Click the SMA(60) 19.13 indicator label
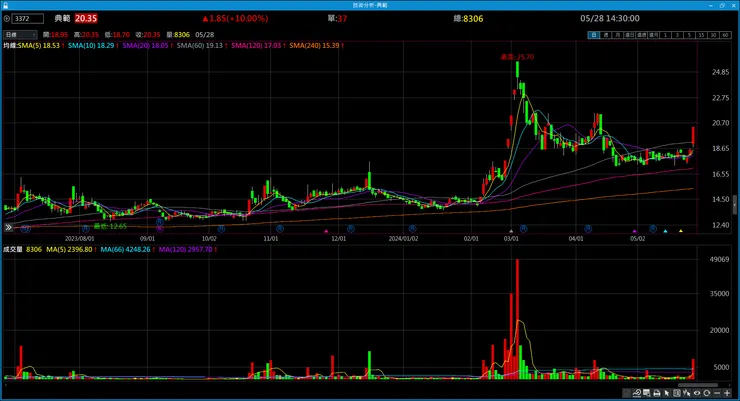 coord(200,46)
